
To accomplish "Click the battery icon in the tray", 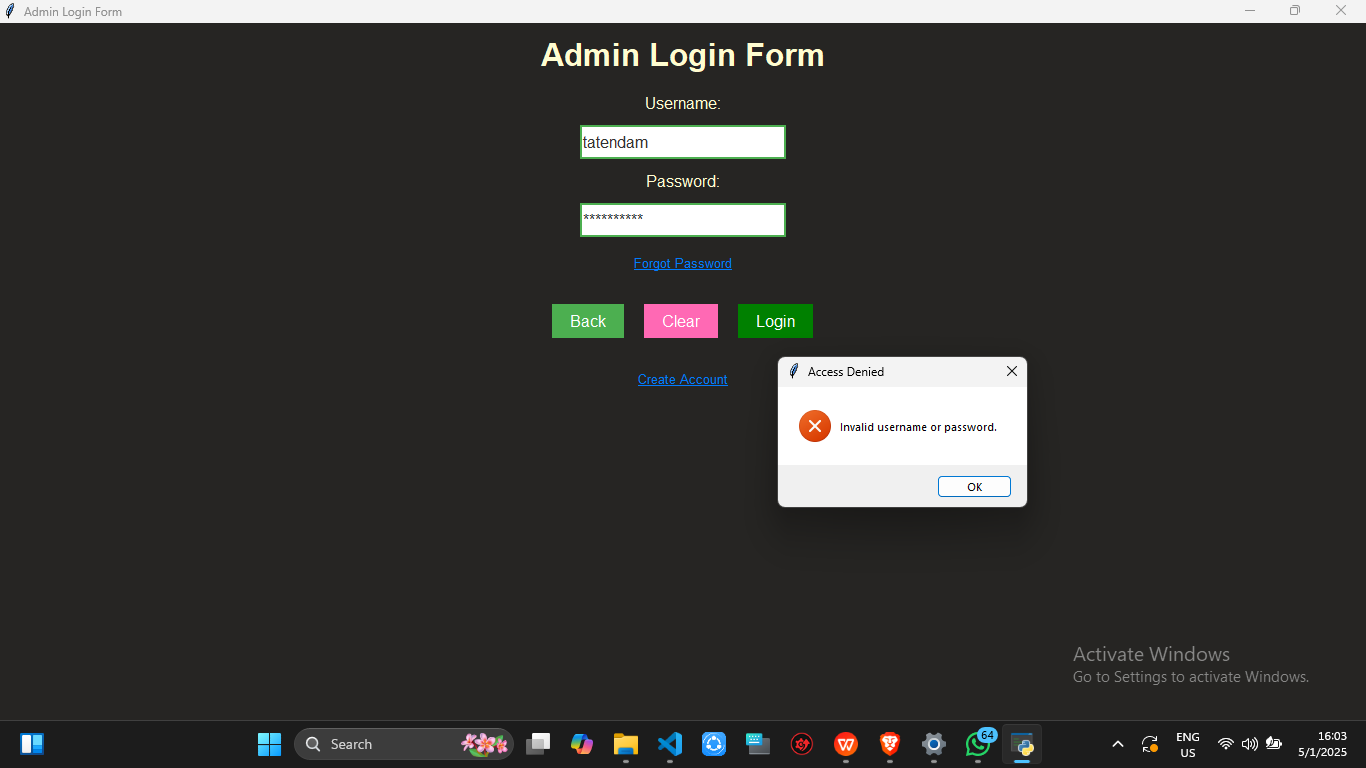I will (1274, 744).
